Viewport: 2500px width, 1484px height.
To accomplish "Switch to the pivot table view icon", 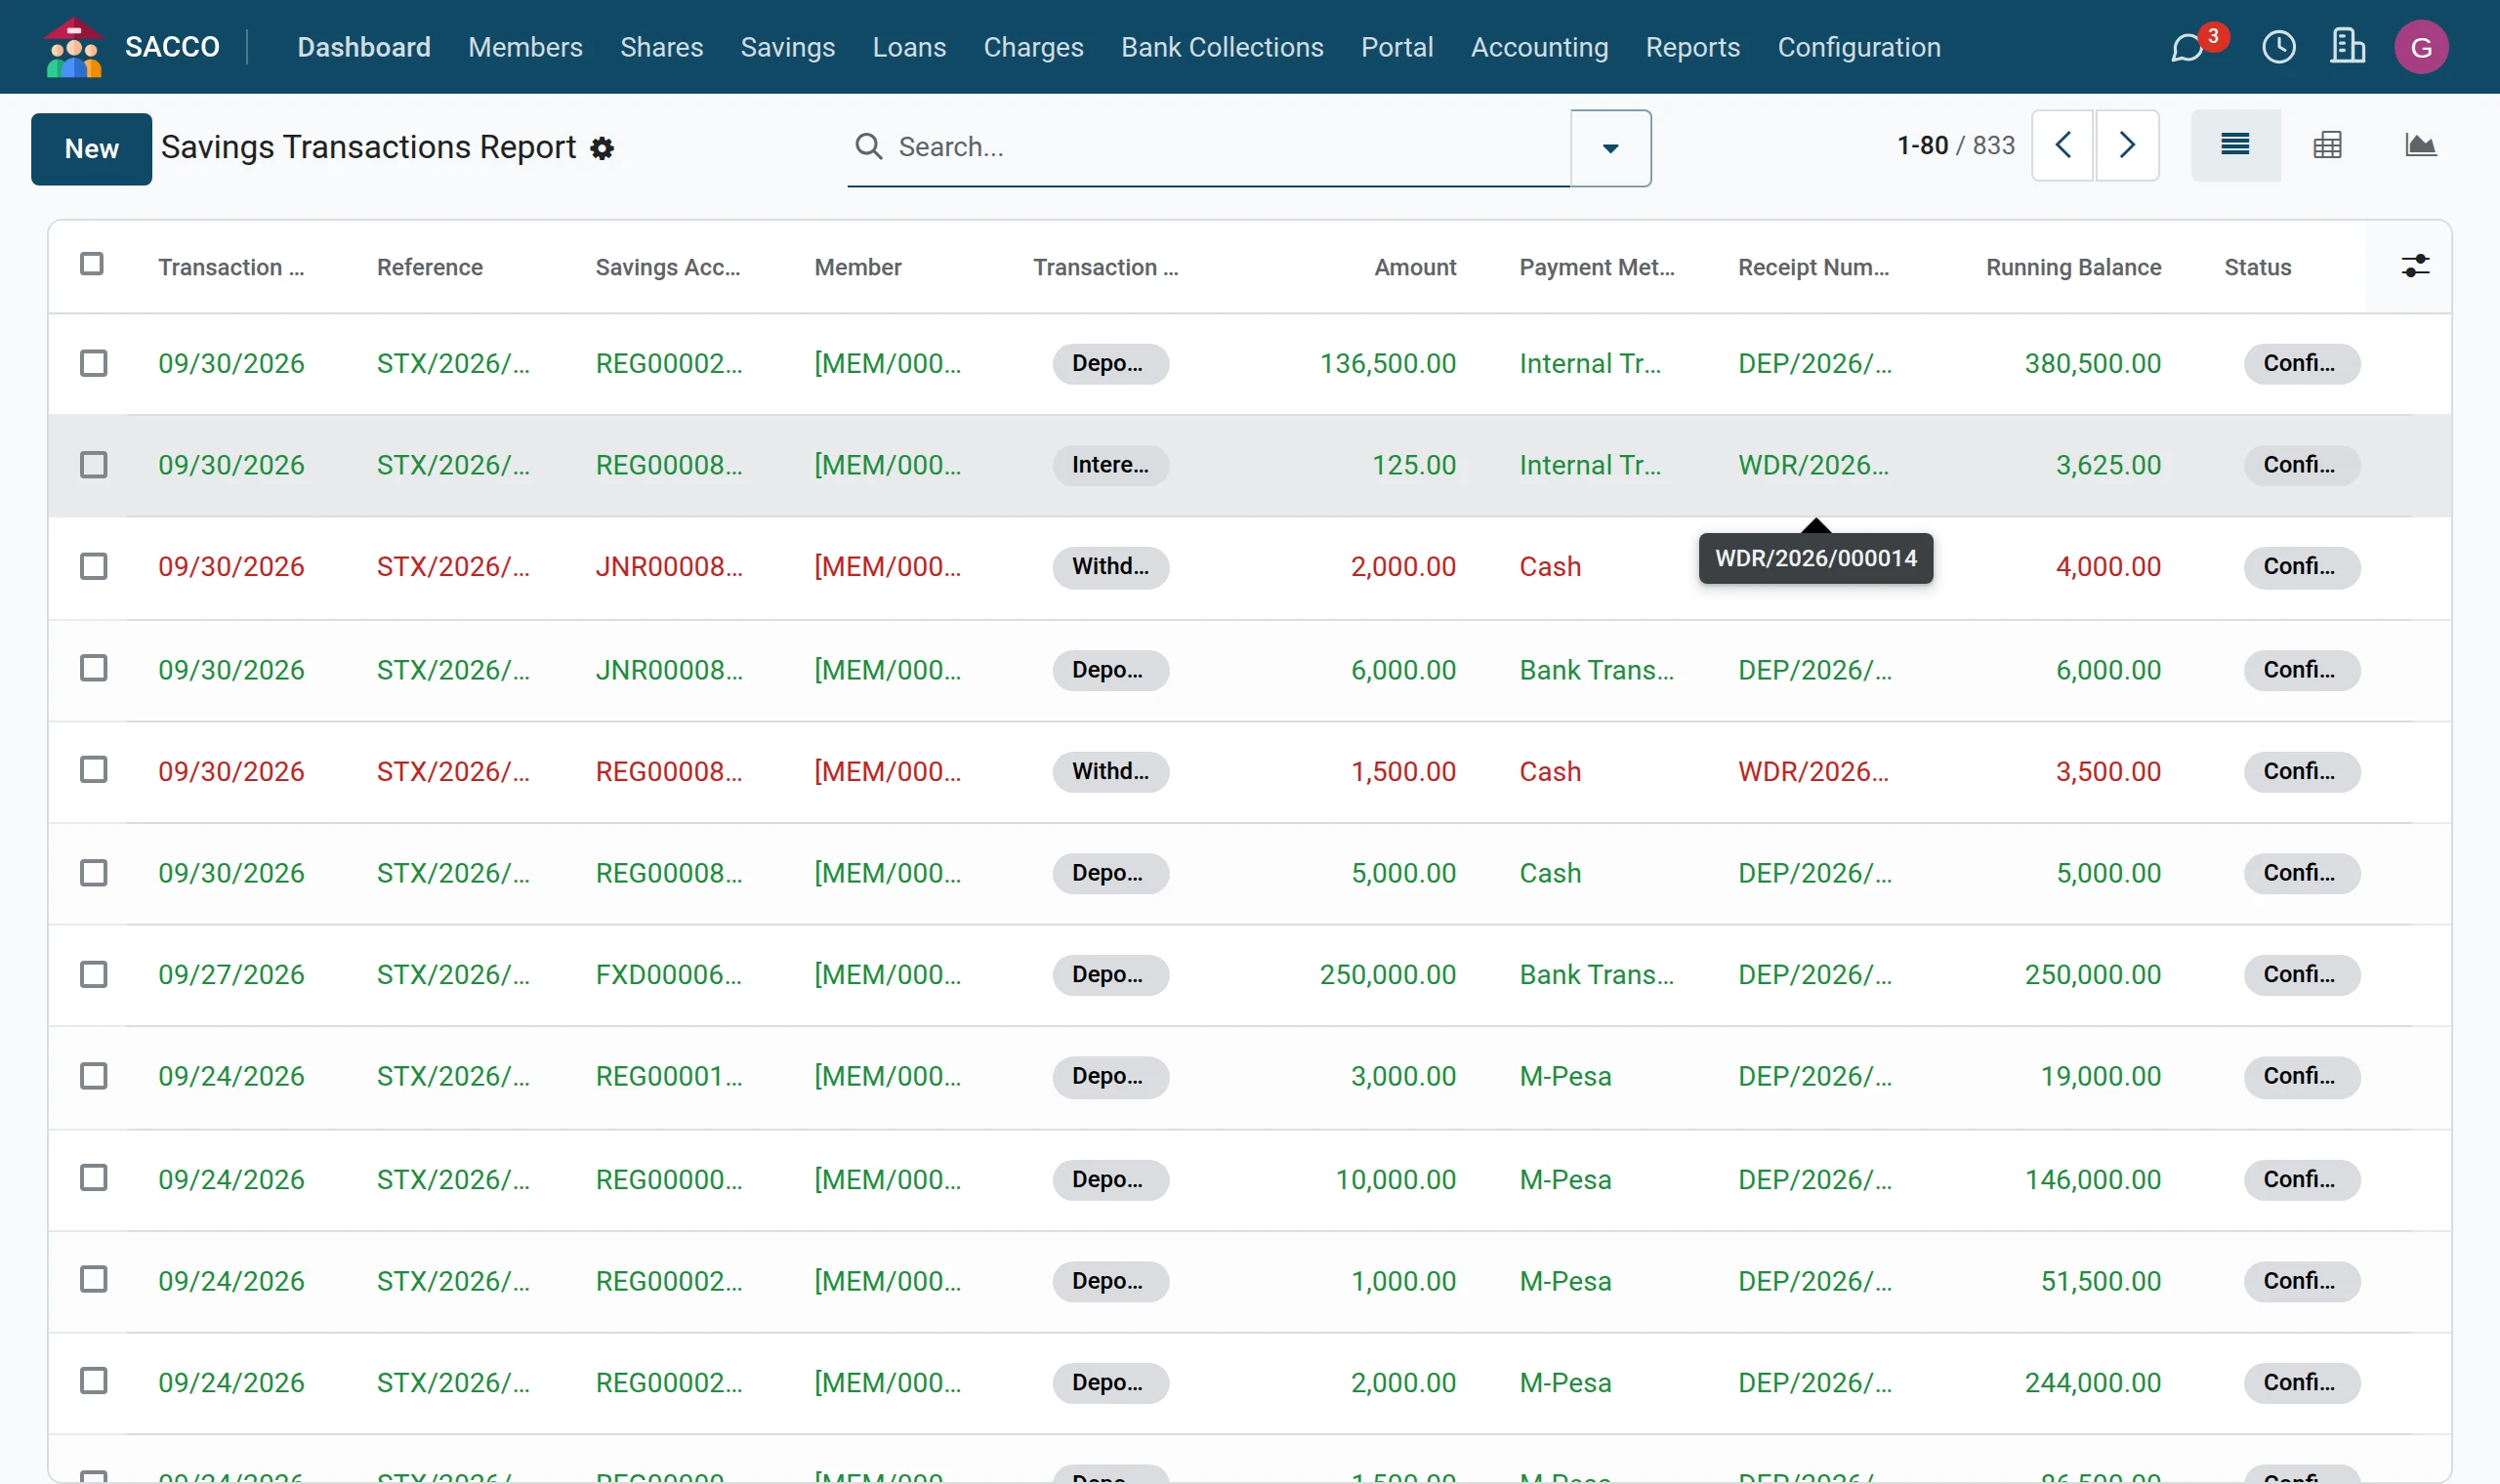I will point(2327,146).
